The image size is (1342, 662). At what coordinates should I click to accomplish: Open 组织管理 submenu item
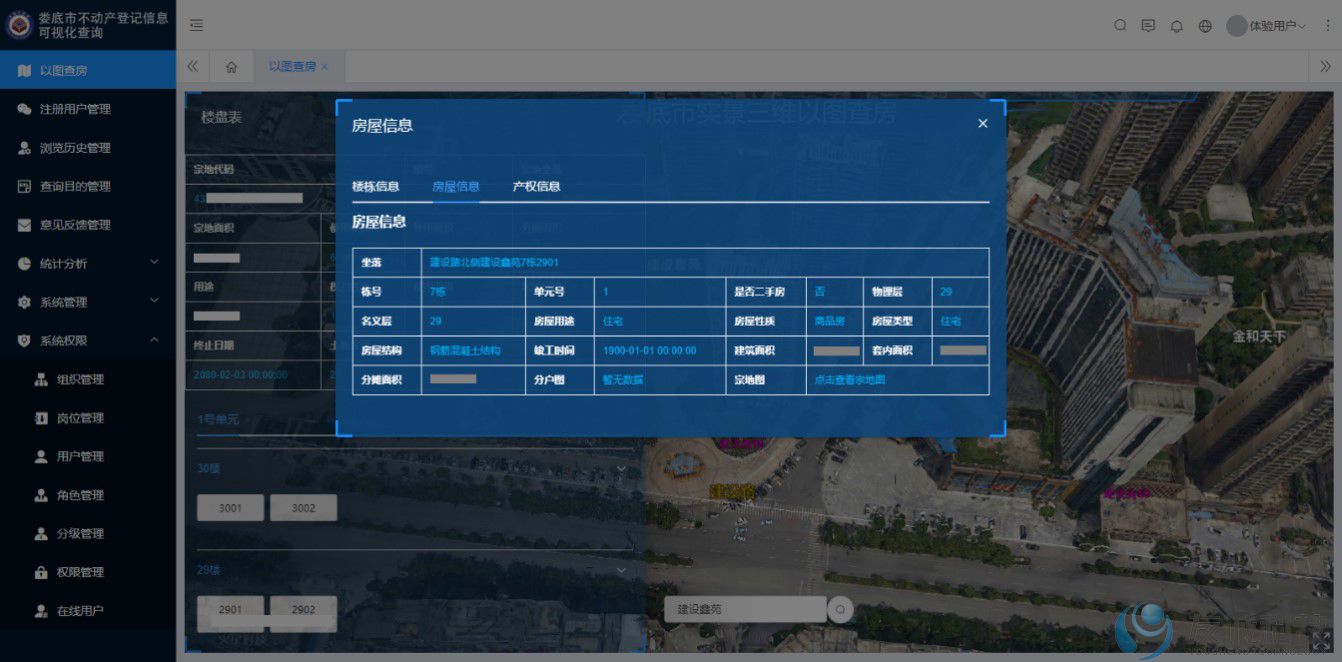pyautogui.click(x=88, y=379)
